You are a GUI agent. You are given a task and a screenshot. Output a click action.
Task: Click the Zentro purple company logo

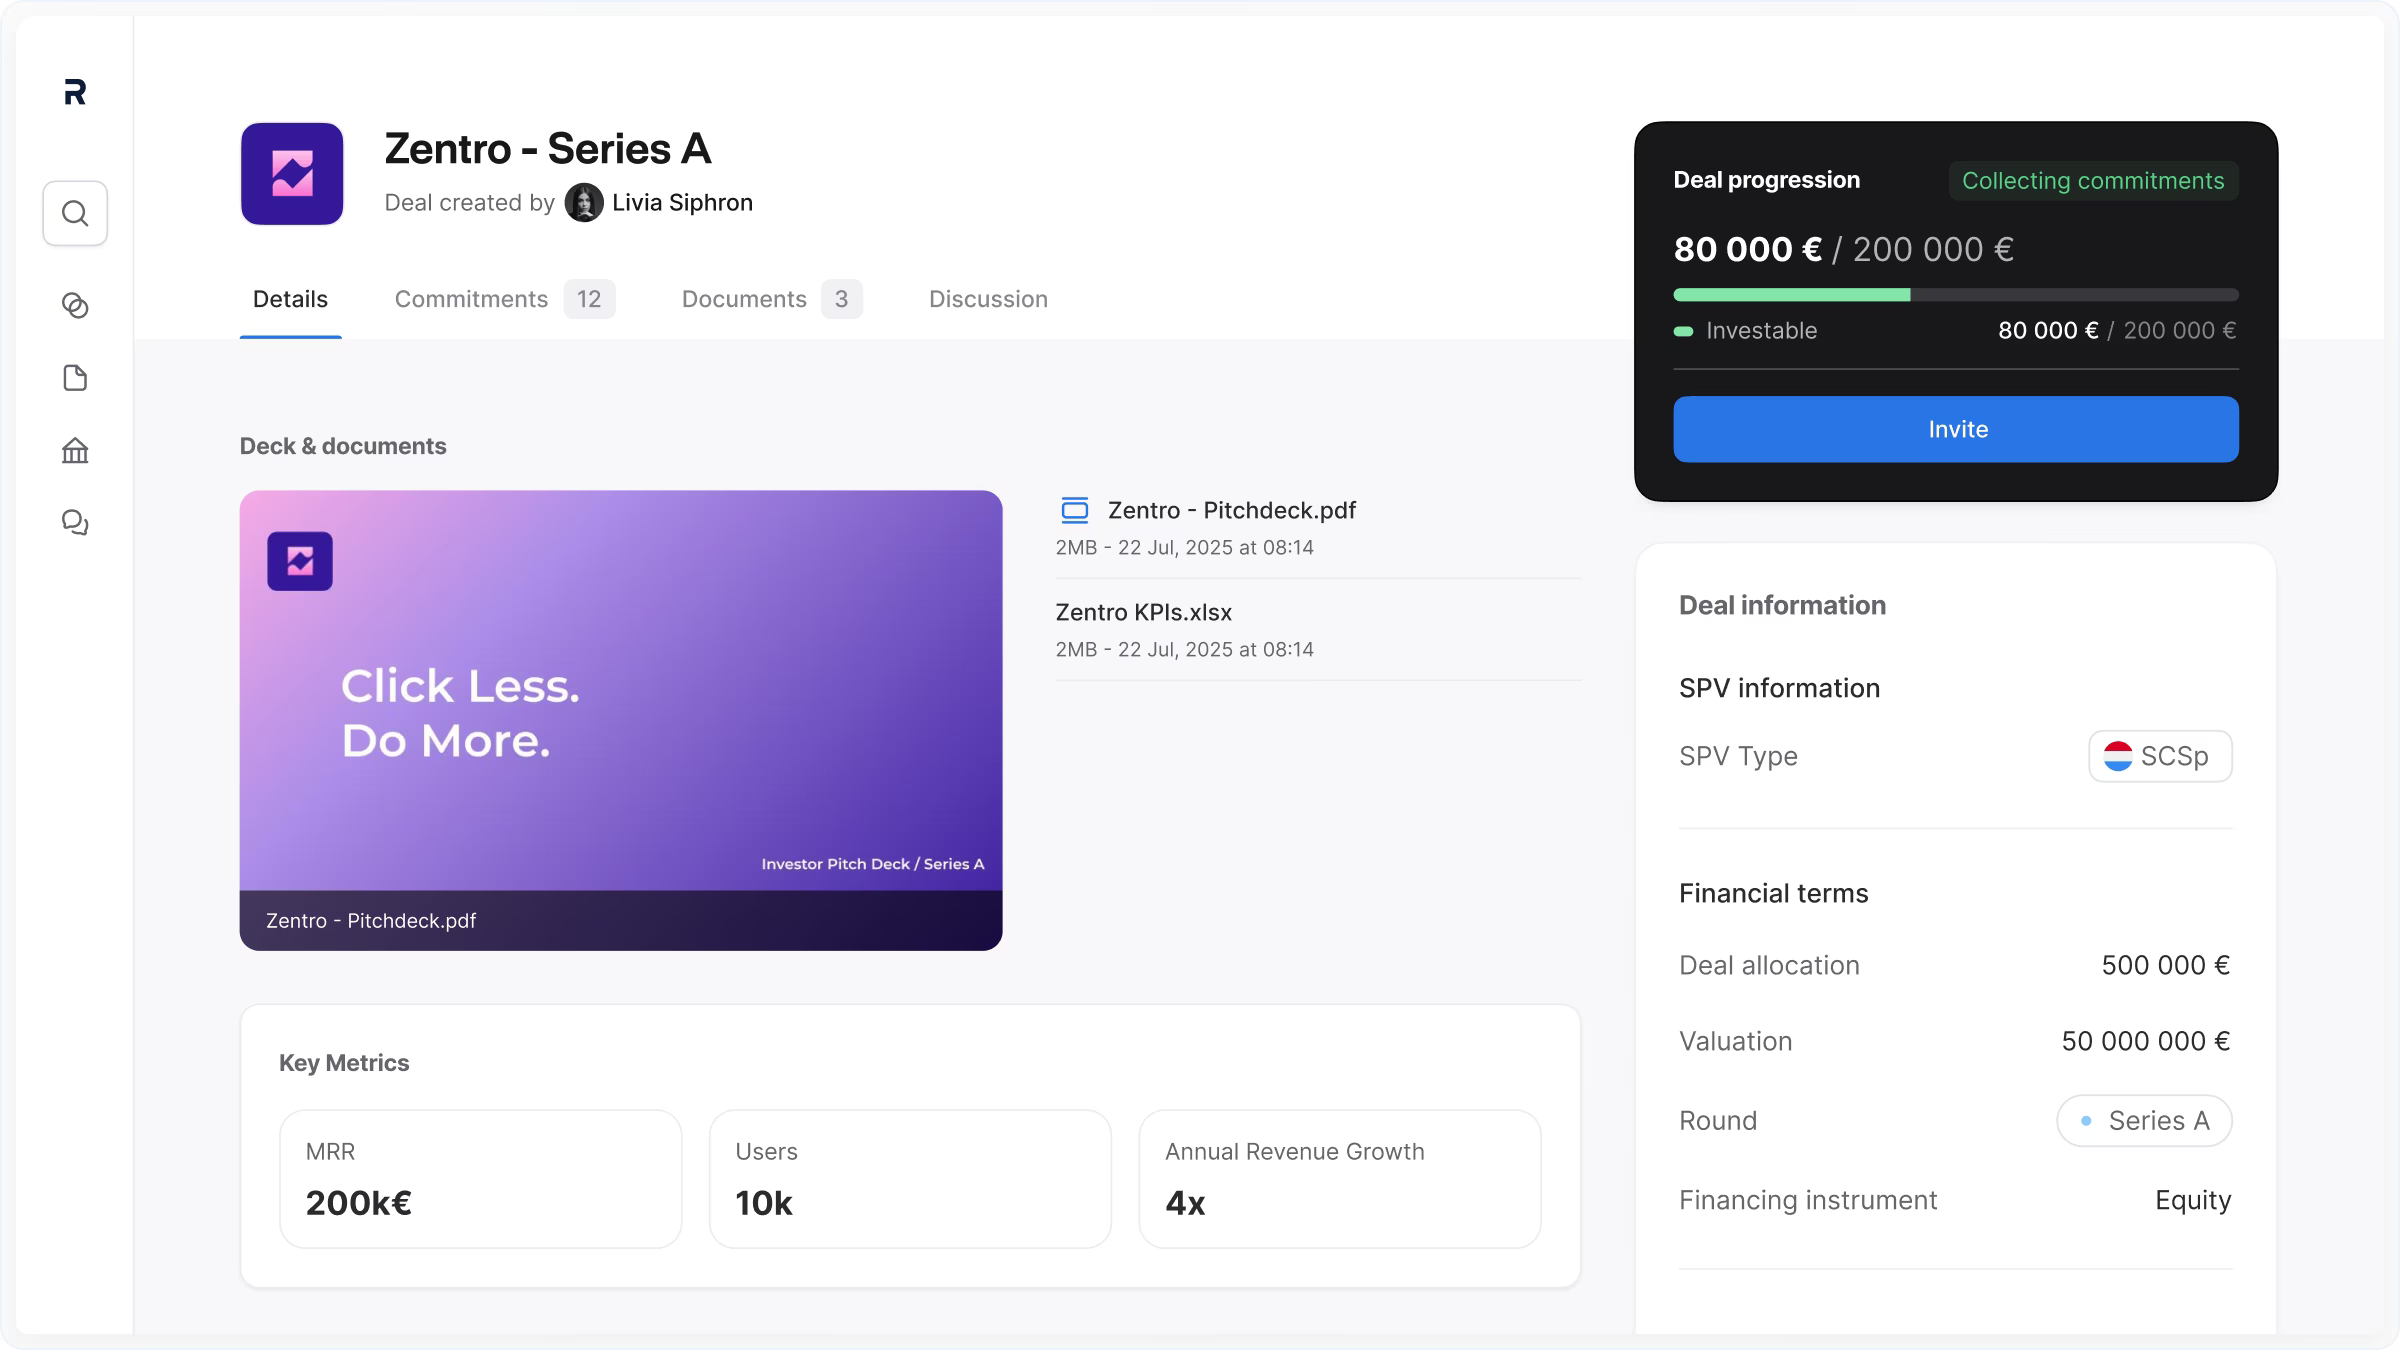292,174
